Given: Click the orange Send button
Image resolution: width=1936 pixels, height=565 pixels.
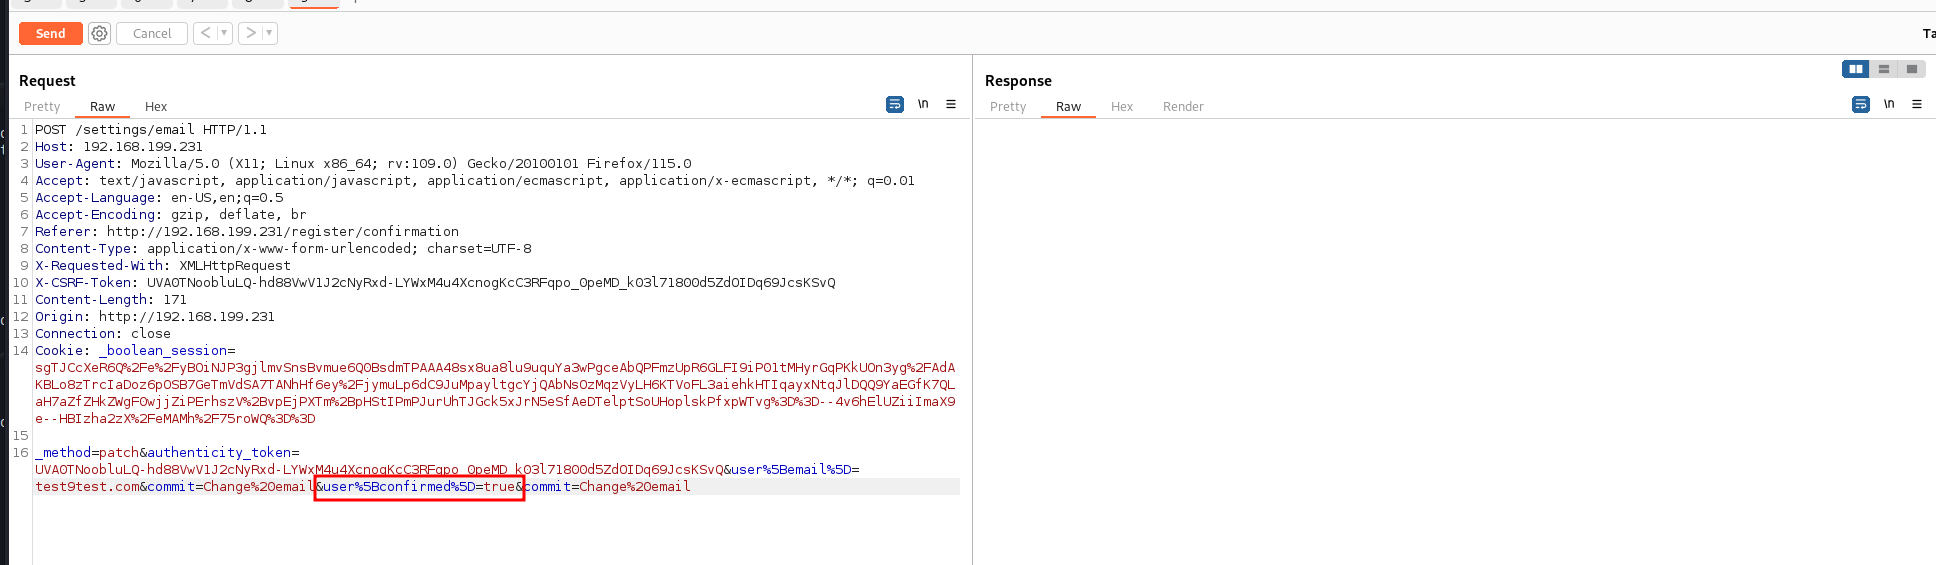Looking at the screenshot, I should [50, 34].
